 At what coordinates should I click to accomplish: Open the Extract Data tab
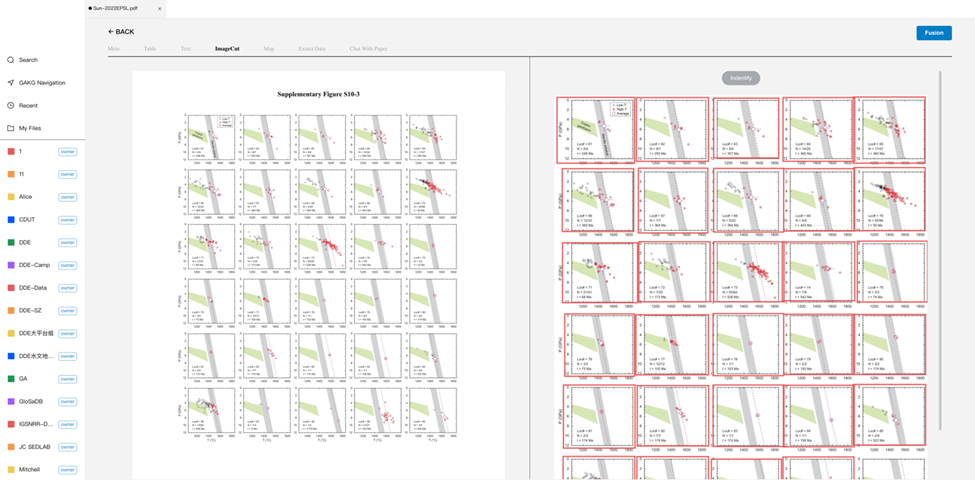312,48
